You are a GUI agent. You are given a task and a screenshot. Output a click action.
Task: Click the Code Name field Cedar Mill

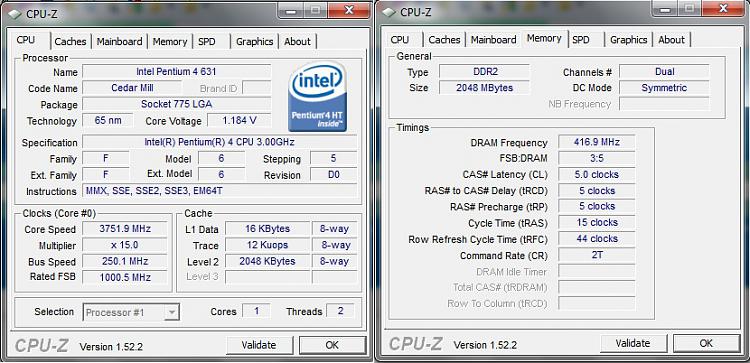click(132, 88)
